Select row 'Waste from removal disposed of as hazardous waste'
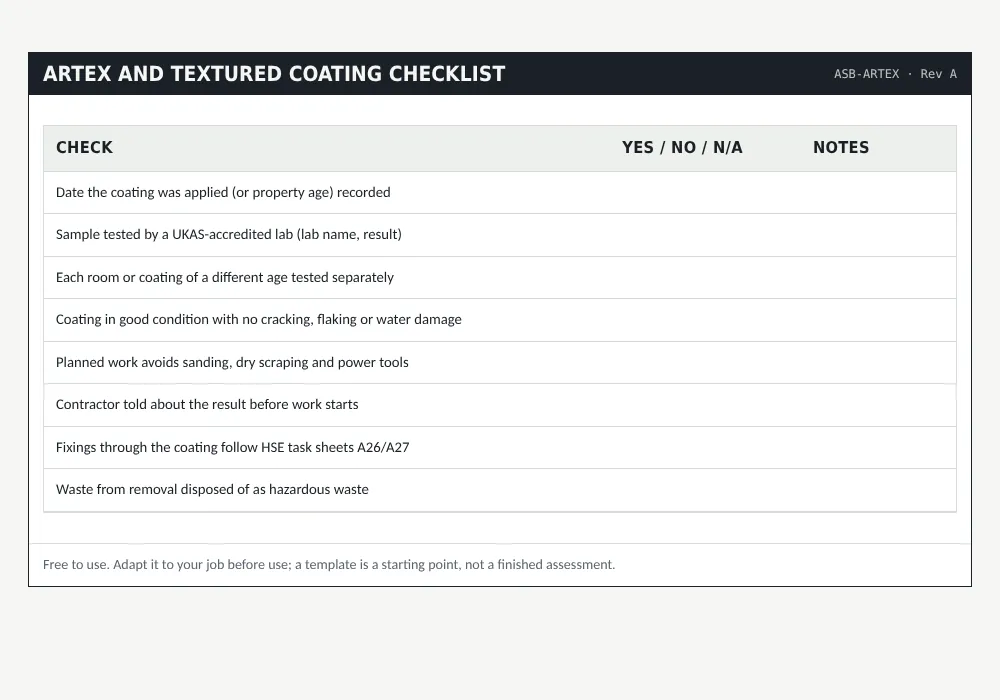Viewport: 1000px width, 700px height. (x=500, y=490)
